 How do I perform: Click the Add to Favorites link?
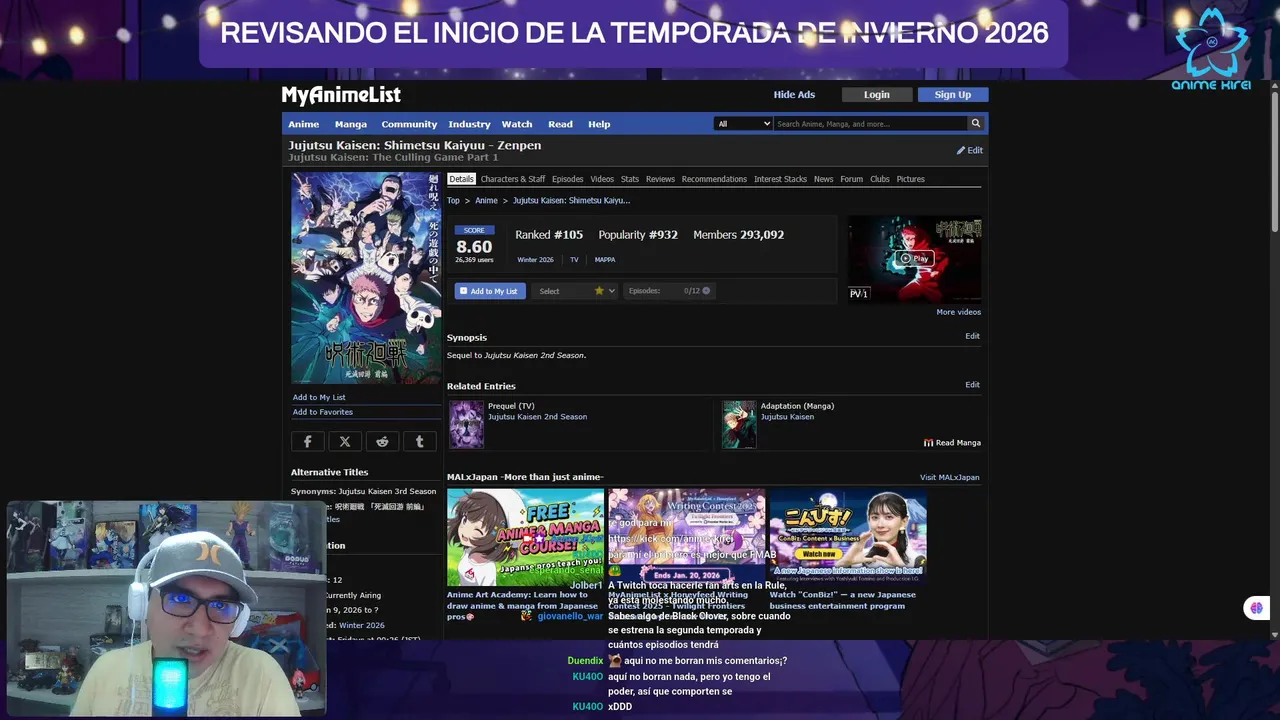pos(322,412)
